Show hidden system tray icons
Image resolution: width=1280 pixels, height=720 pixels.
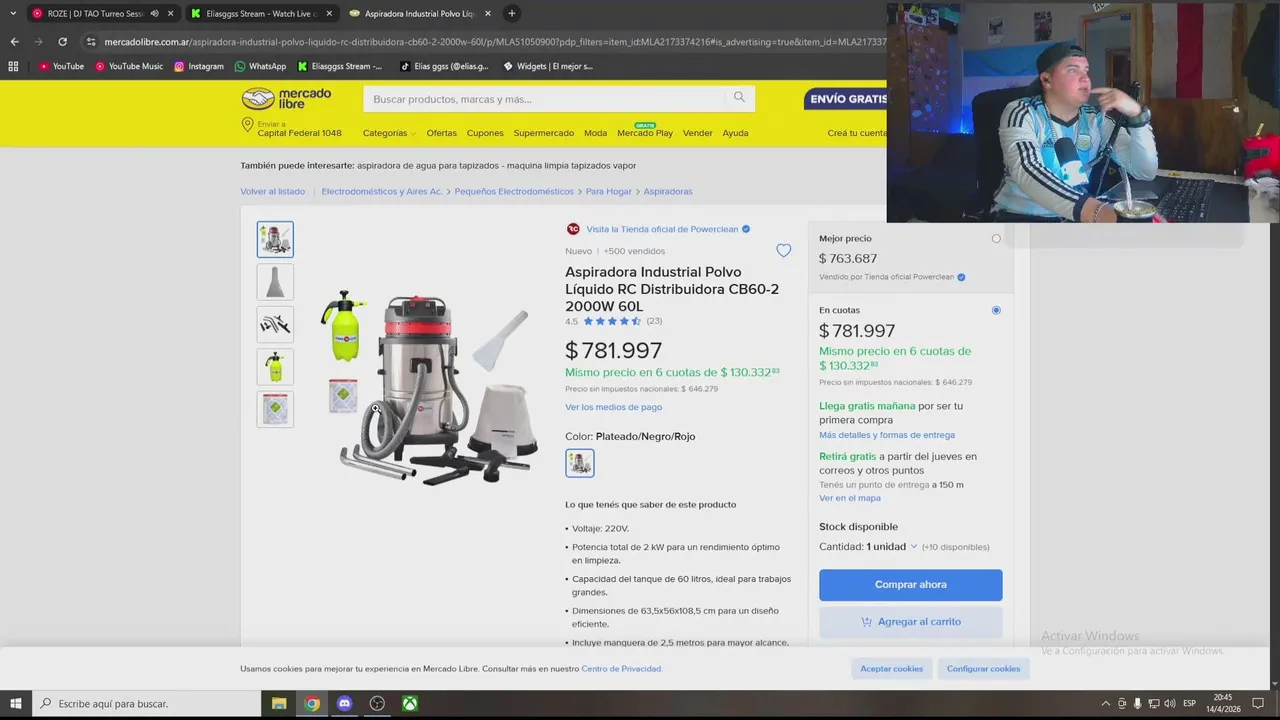click(1105, 703)
